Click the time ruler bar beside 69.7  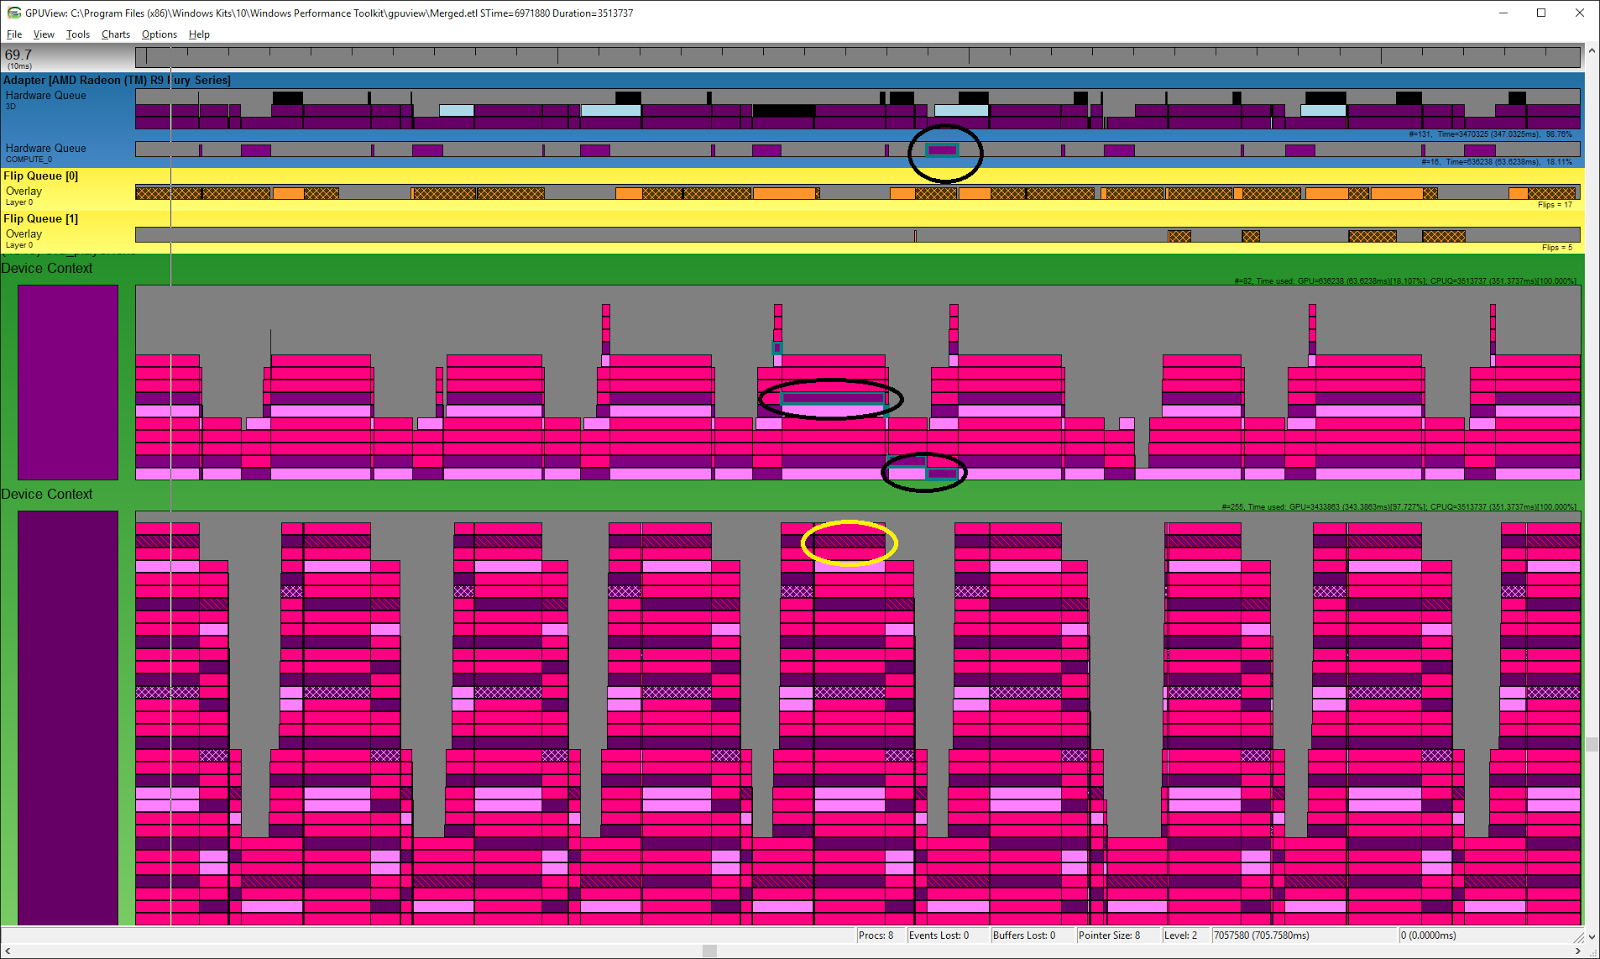[x=857, y=58]
